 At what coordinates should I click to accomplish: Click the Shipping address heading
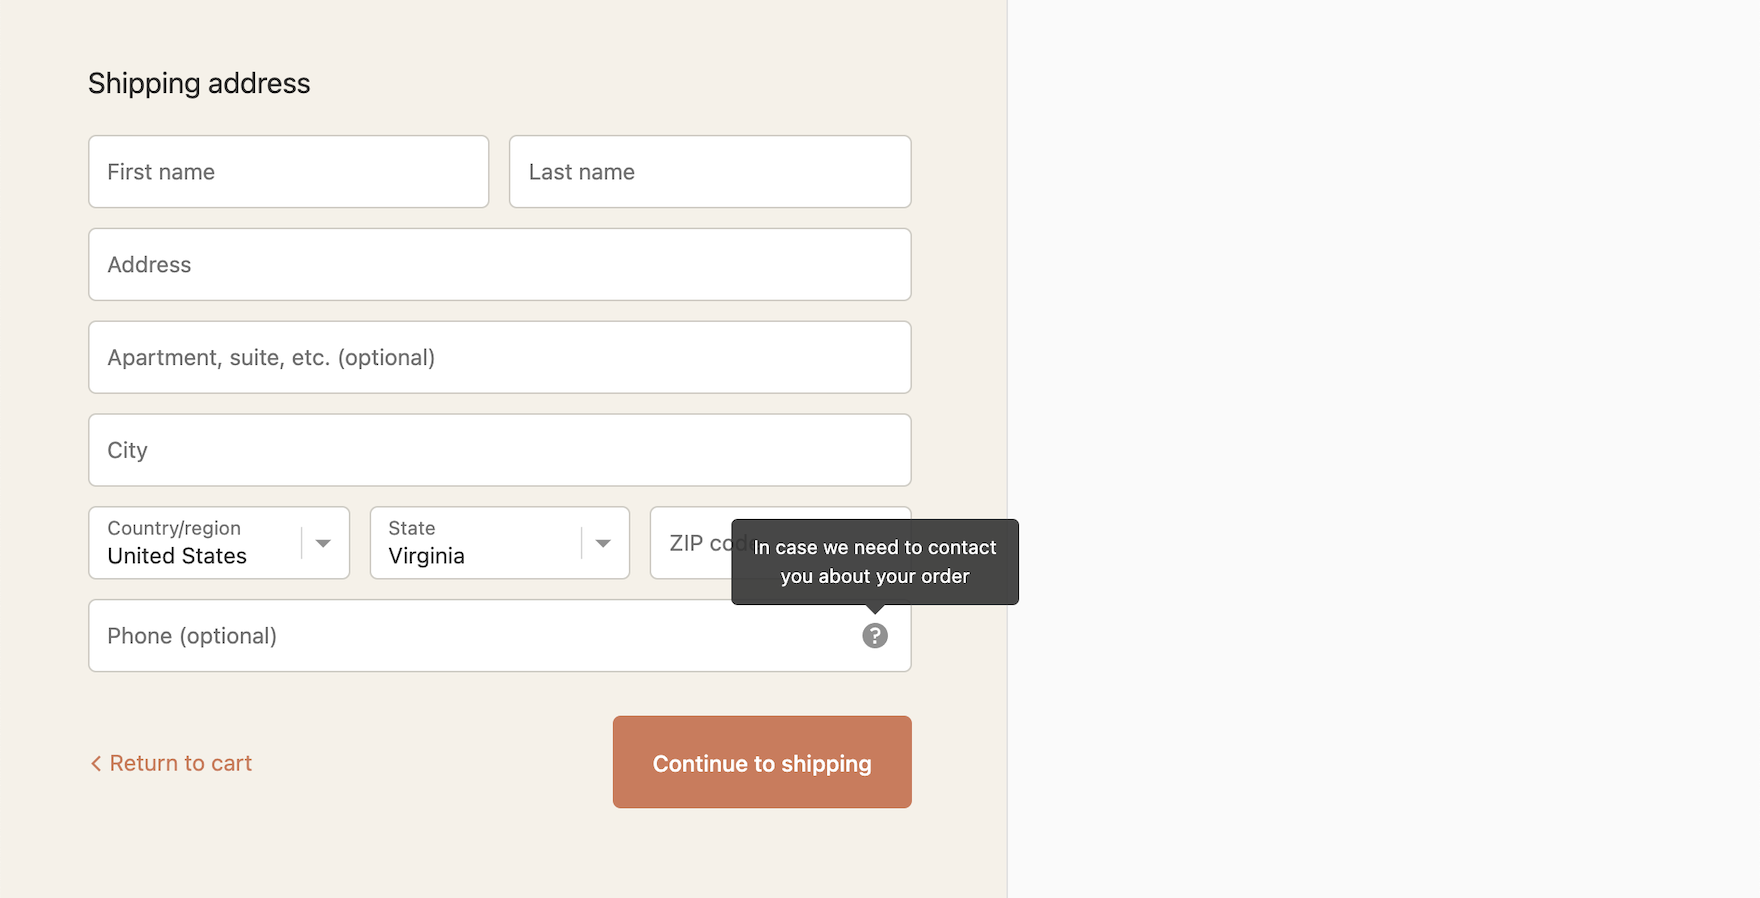[x=199, y=83]
